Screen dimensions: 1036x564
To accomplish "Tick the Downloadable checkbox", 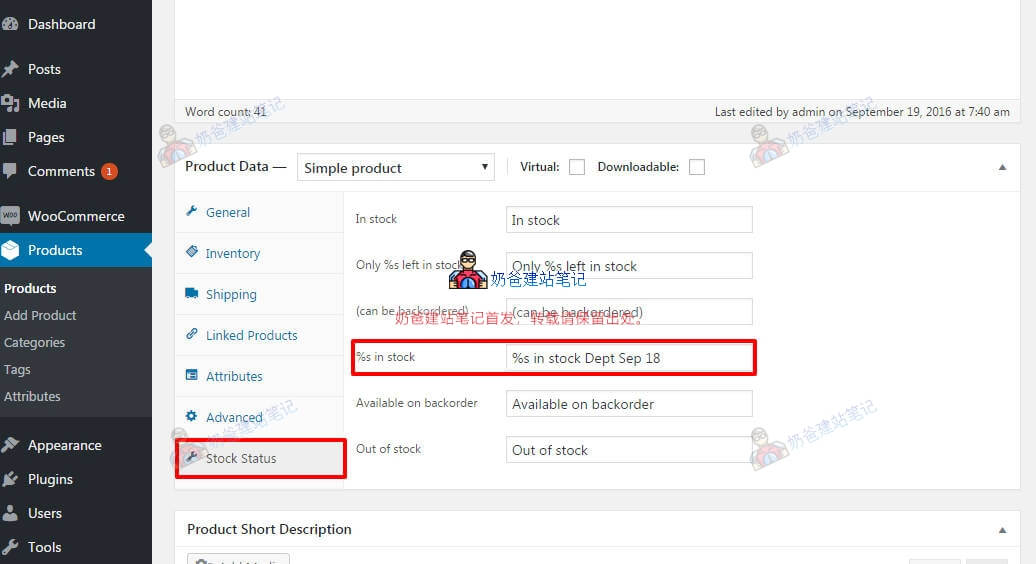I will [696, 167].
